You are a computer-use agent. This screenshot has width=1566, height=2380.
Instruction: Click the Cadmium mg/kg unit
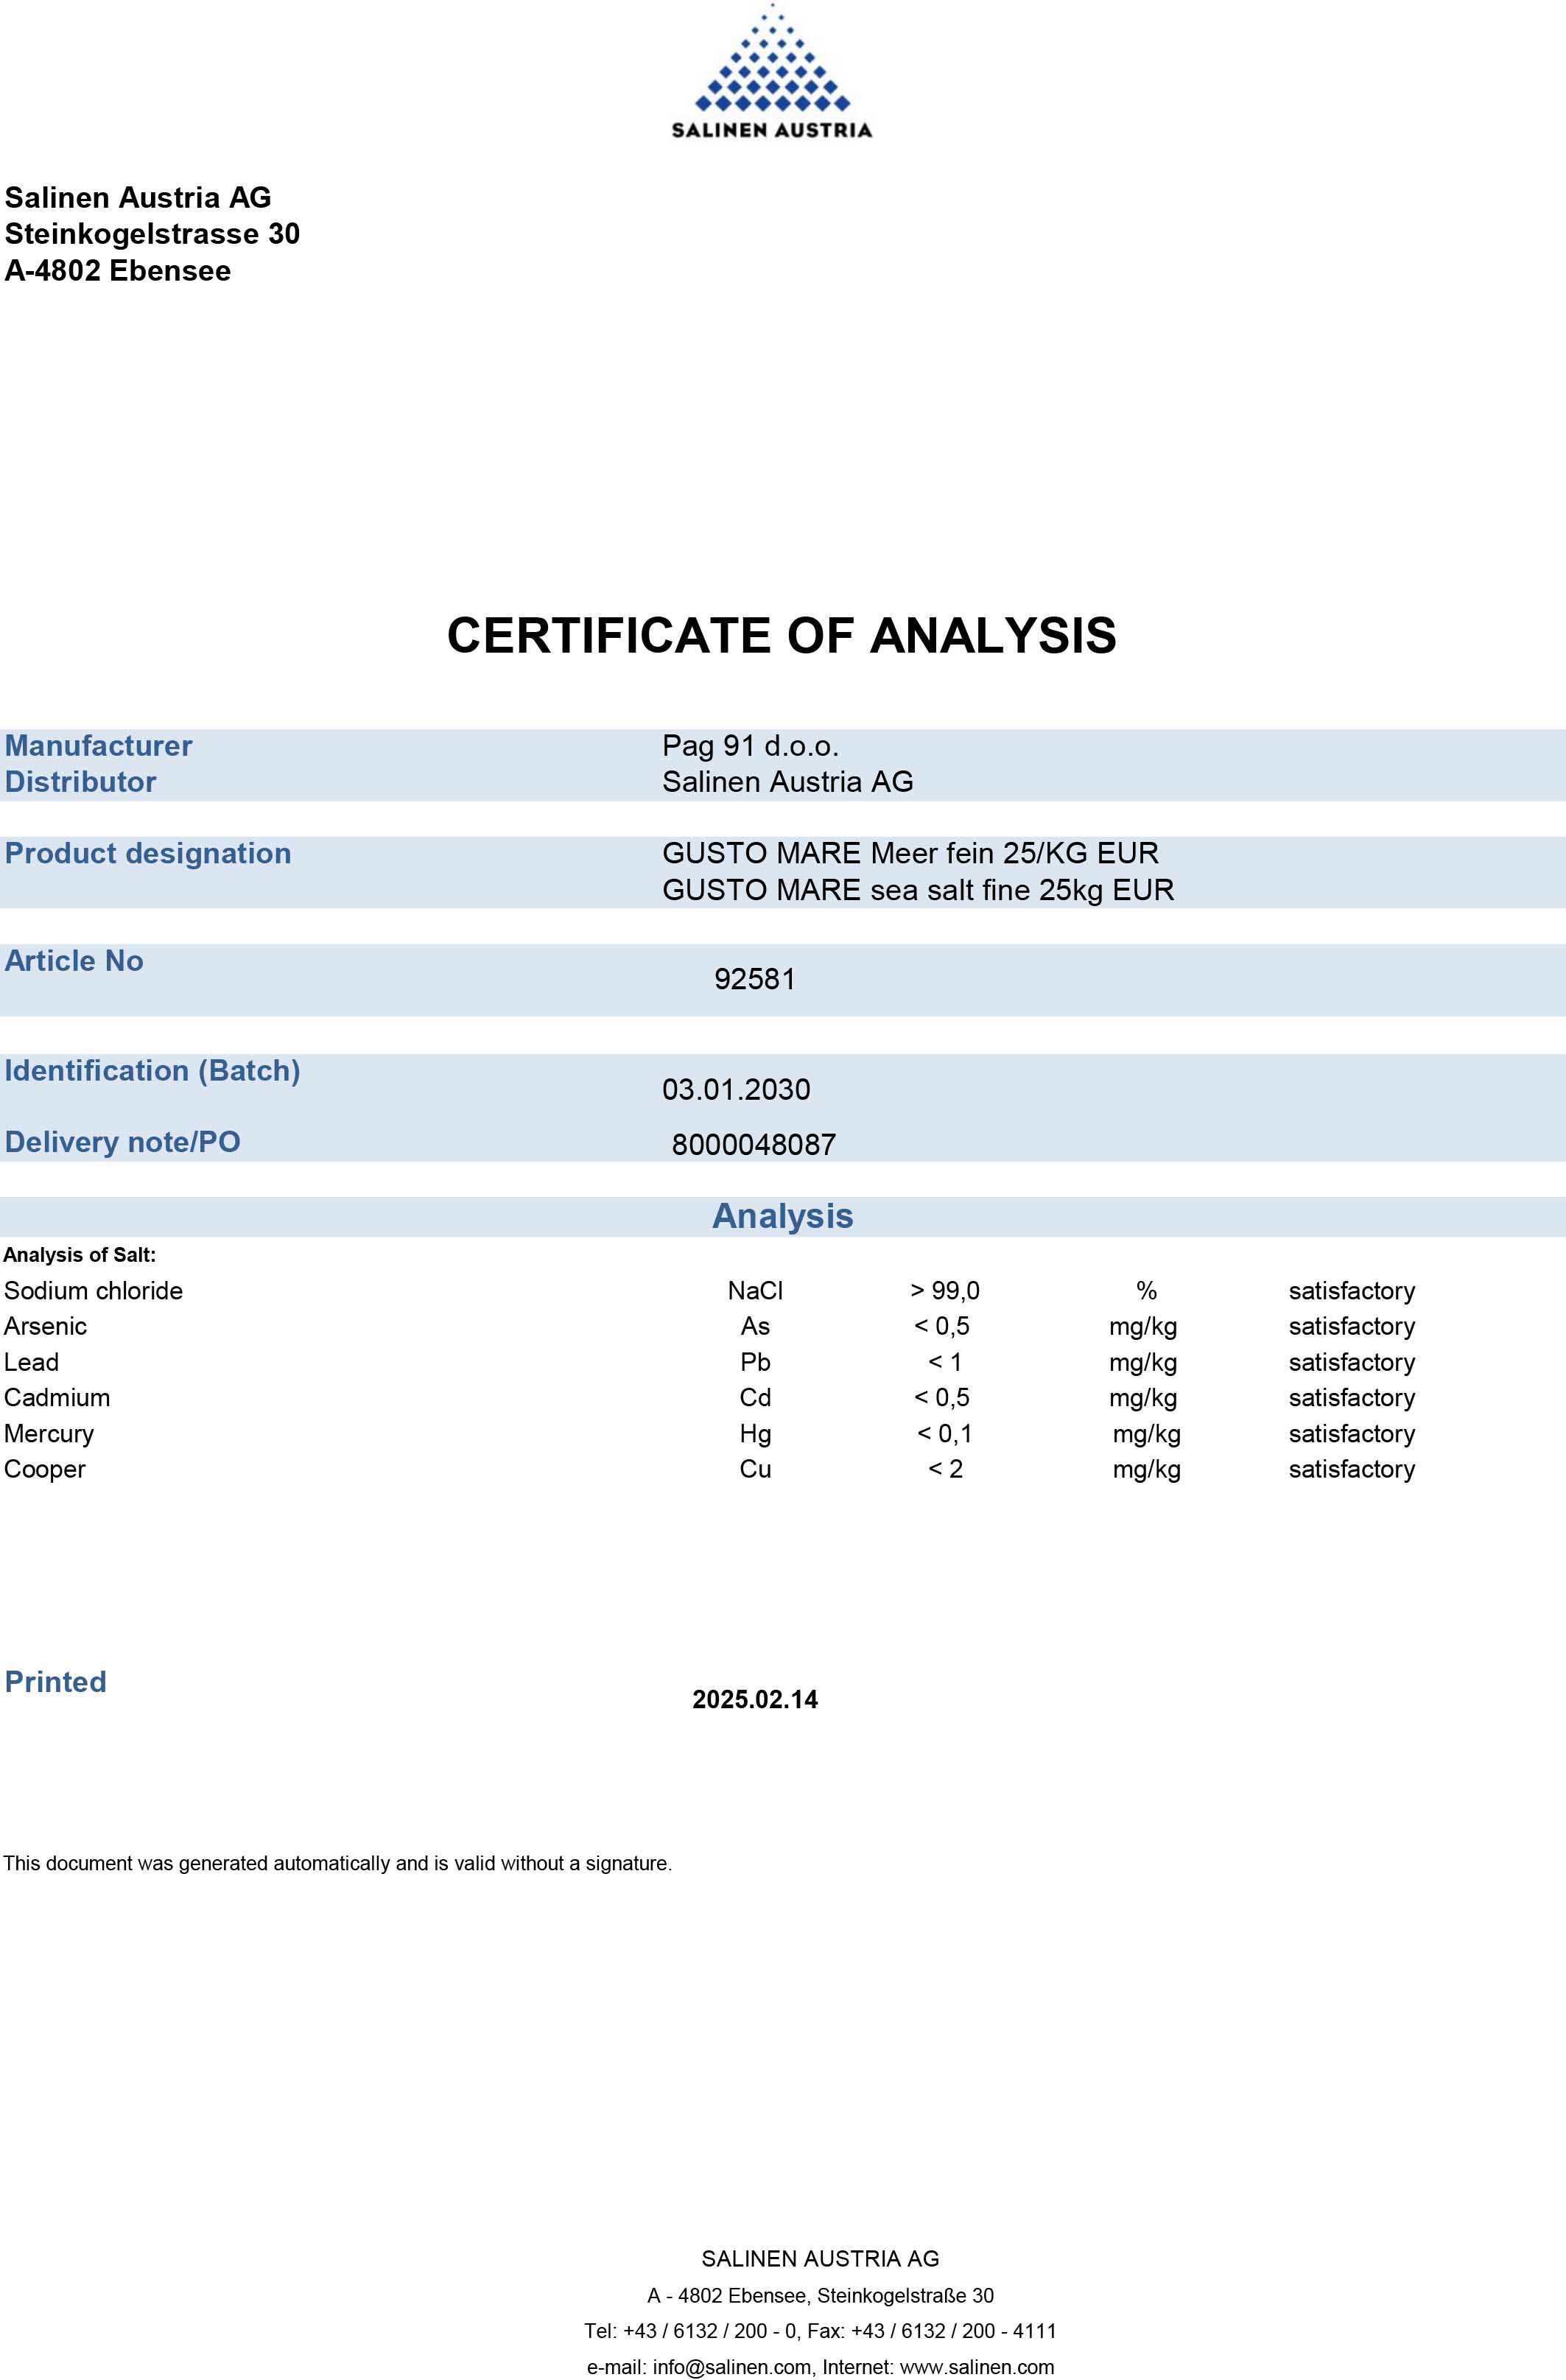click(1142, 1398)
